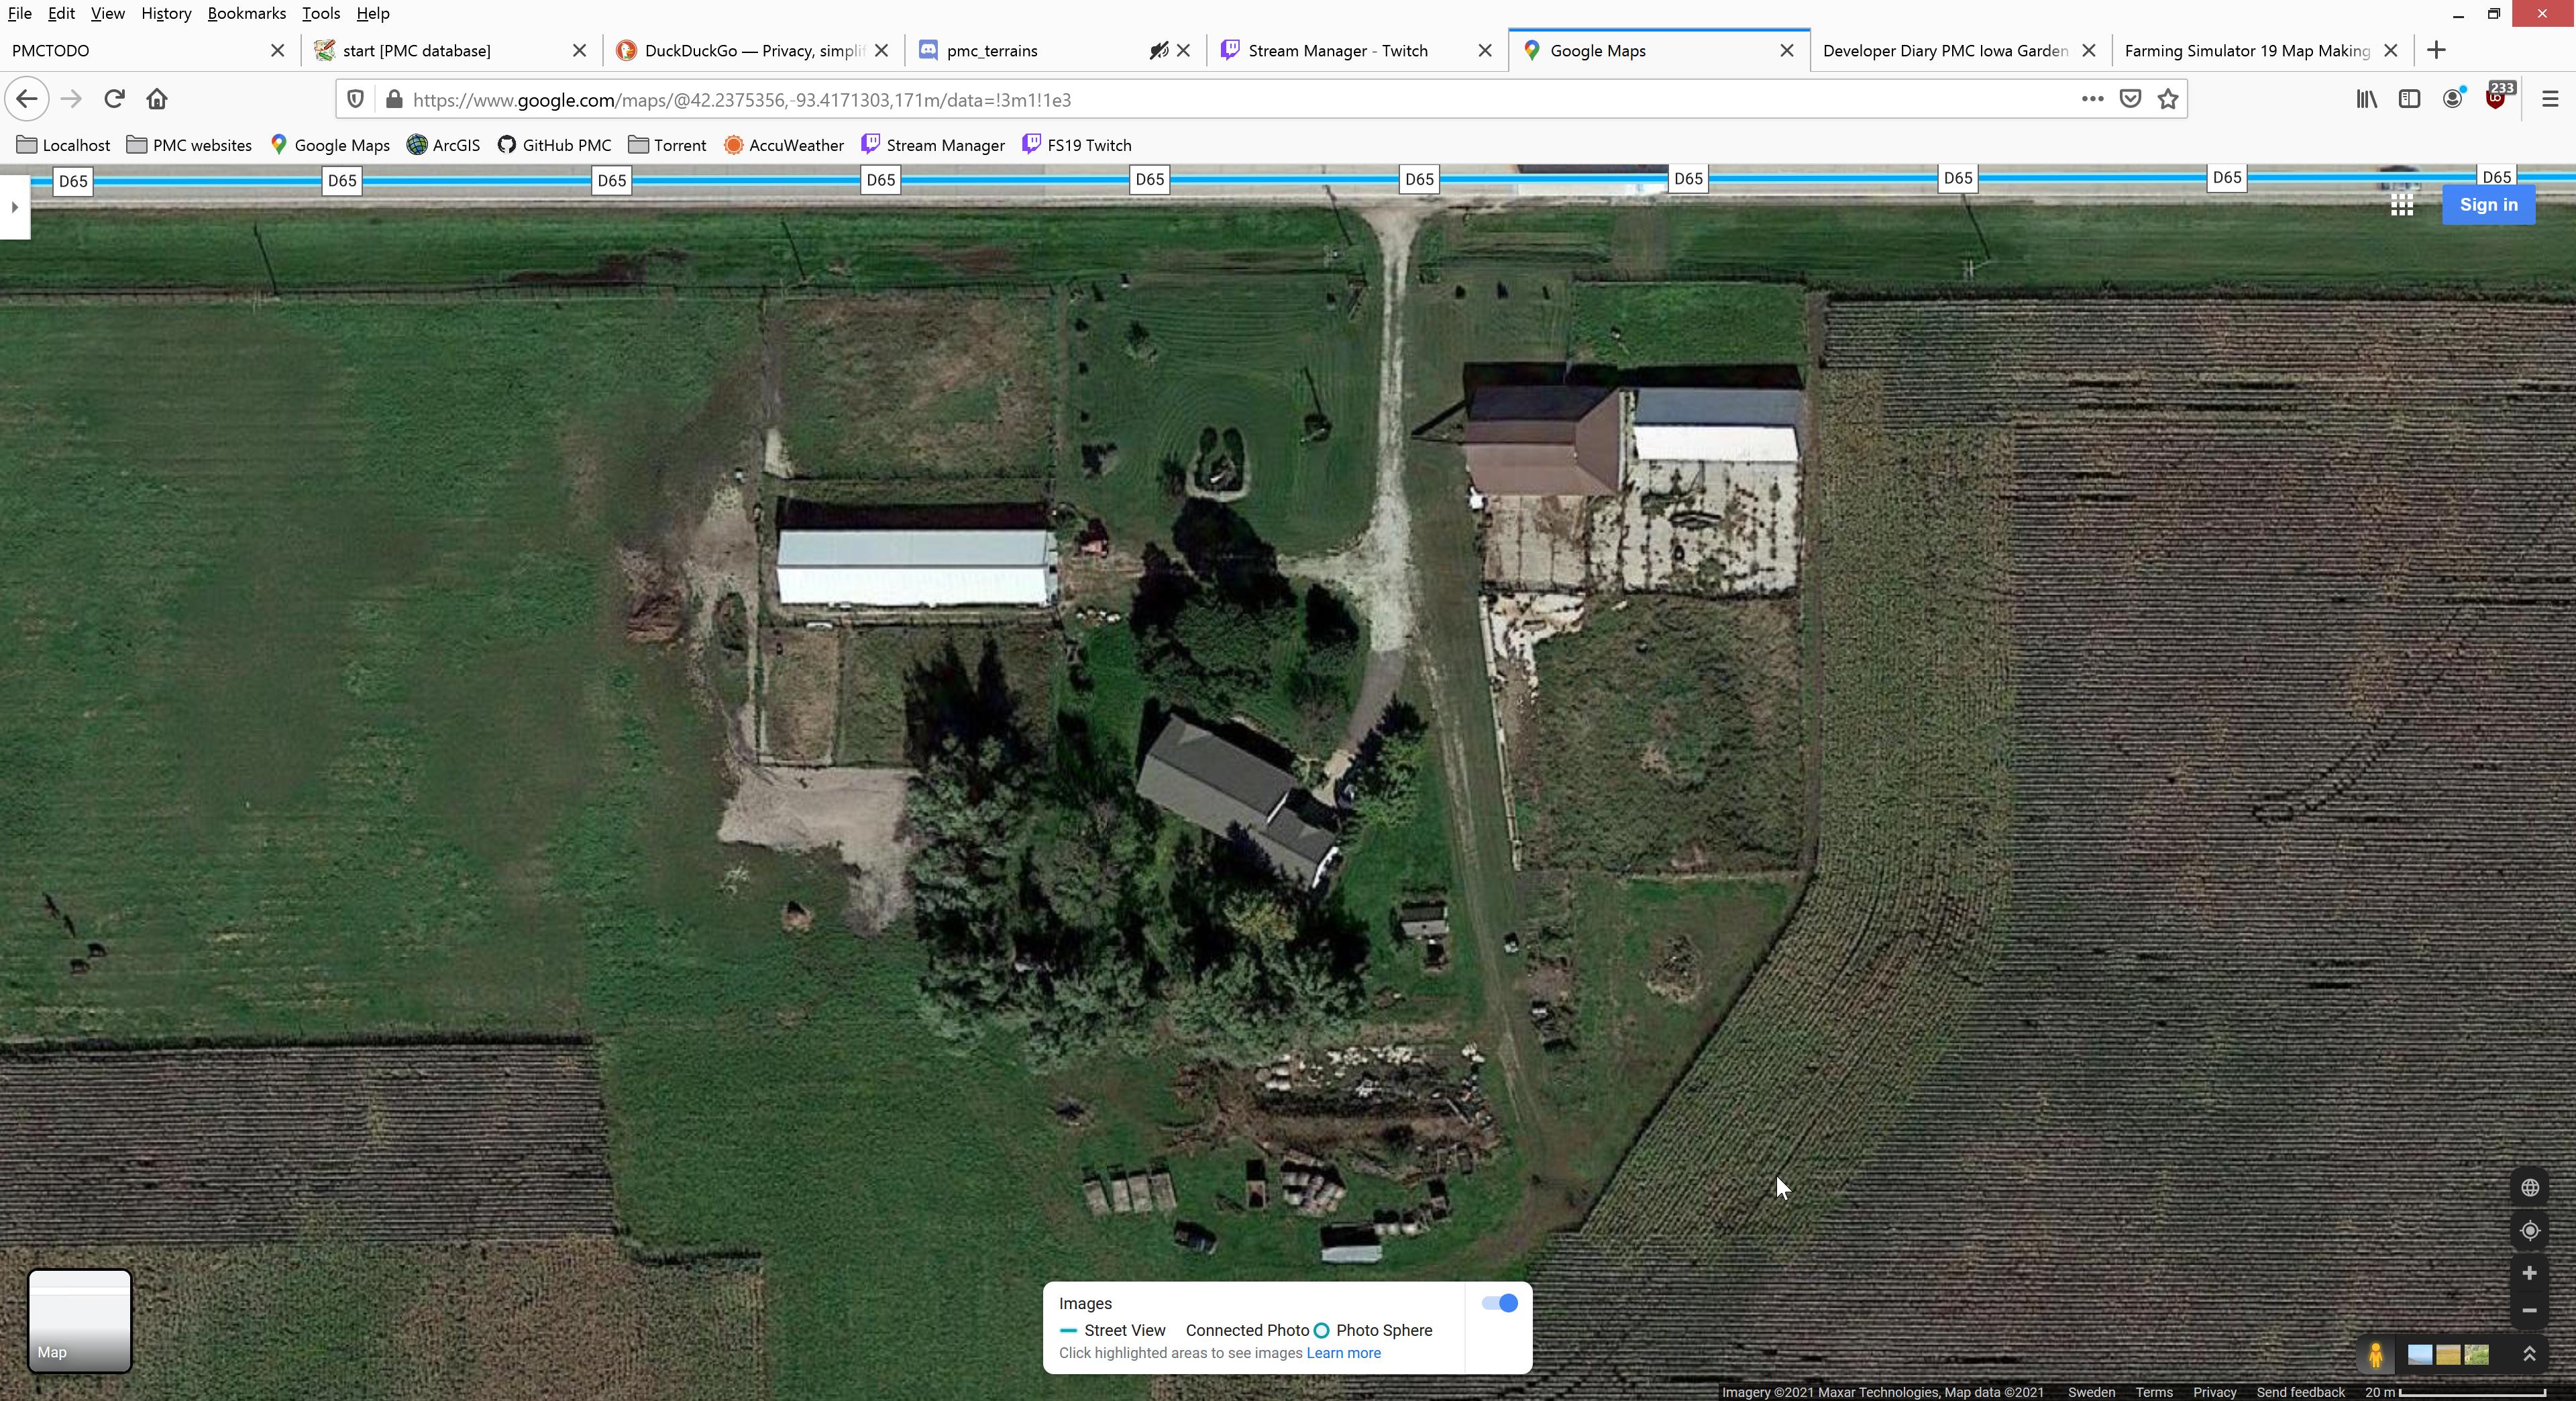Show your location on map
This screenshot has height=1401, width=2576.
(2530, 1231)
